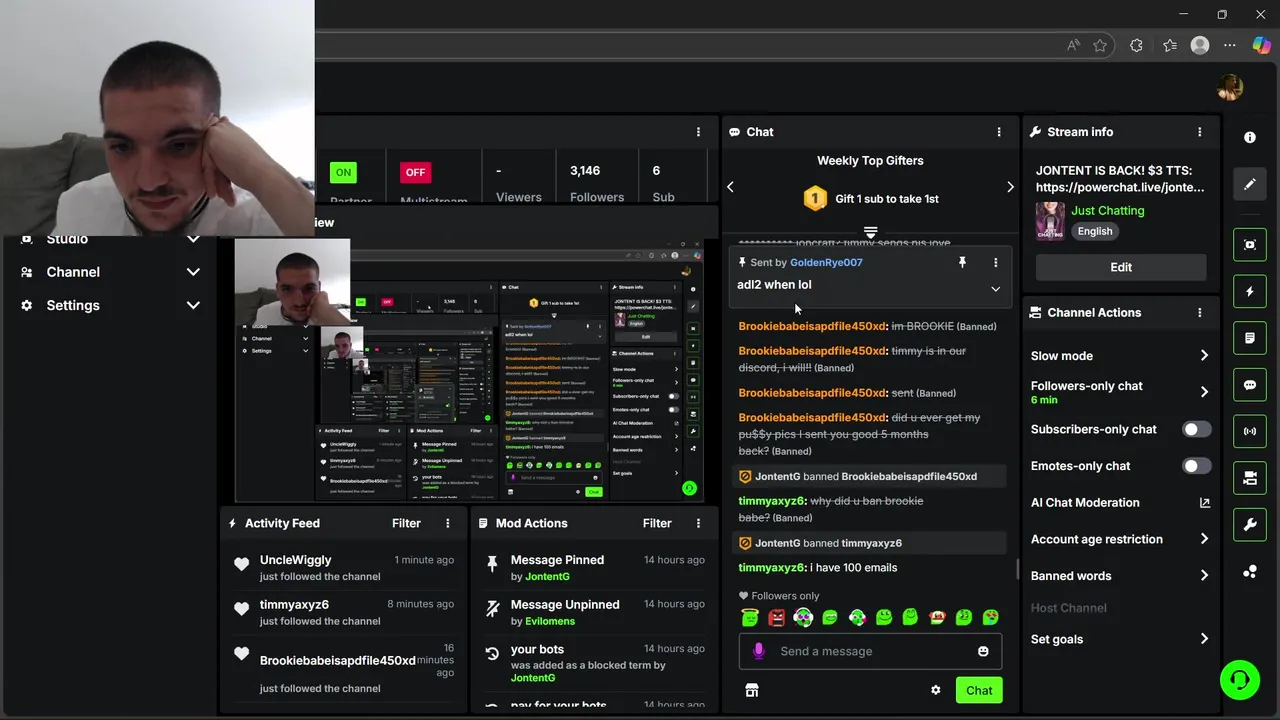Click the purple microphone icon in message box
This screenshot has width=1280, height=720.
click(758, 651)
